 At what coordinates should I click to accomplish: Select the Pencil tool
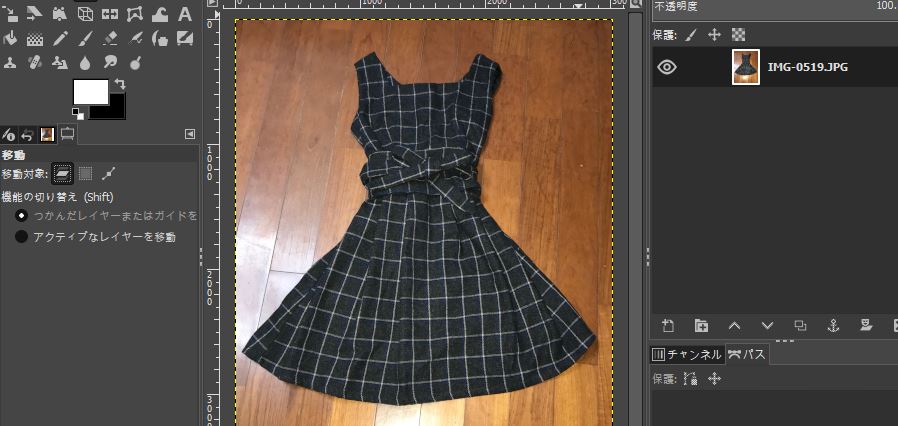pyautogui.click(x=60, y=39)
